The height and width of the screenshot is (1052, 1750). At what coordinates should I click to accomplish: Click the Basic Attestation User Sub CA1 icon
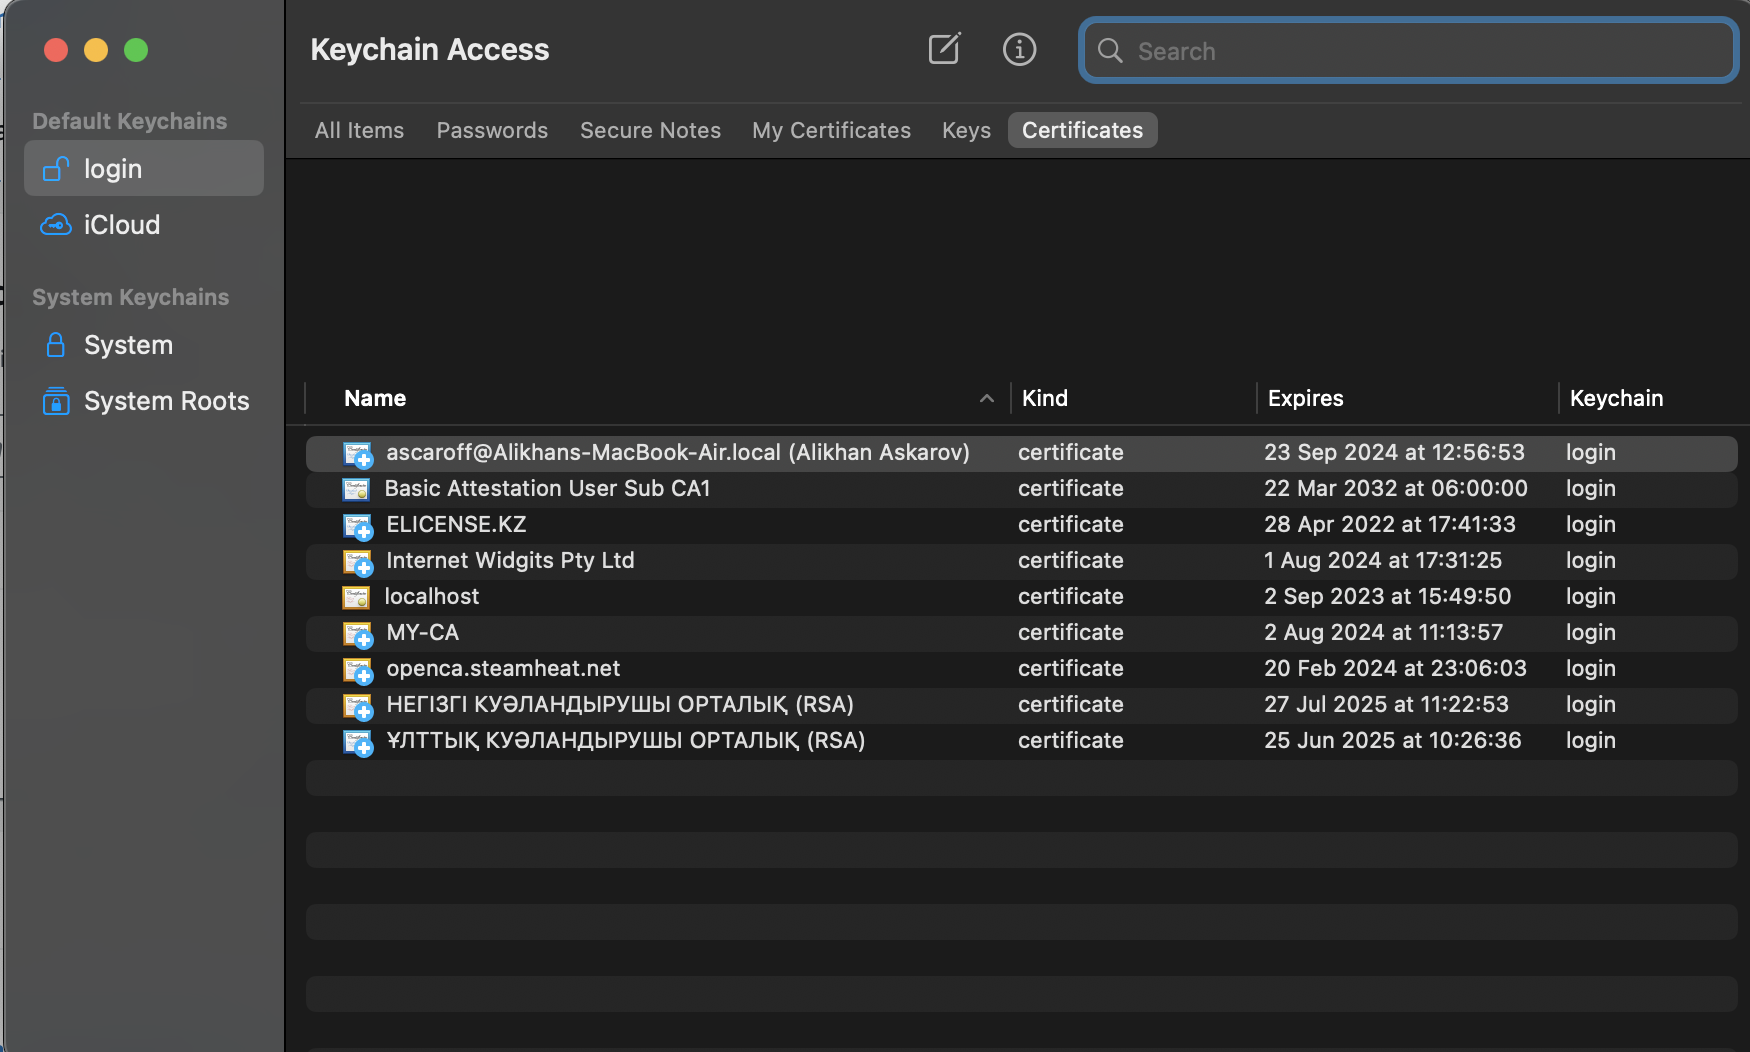coord(356,489)
